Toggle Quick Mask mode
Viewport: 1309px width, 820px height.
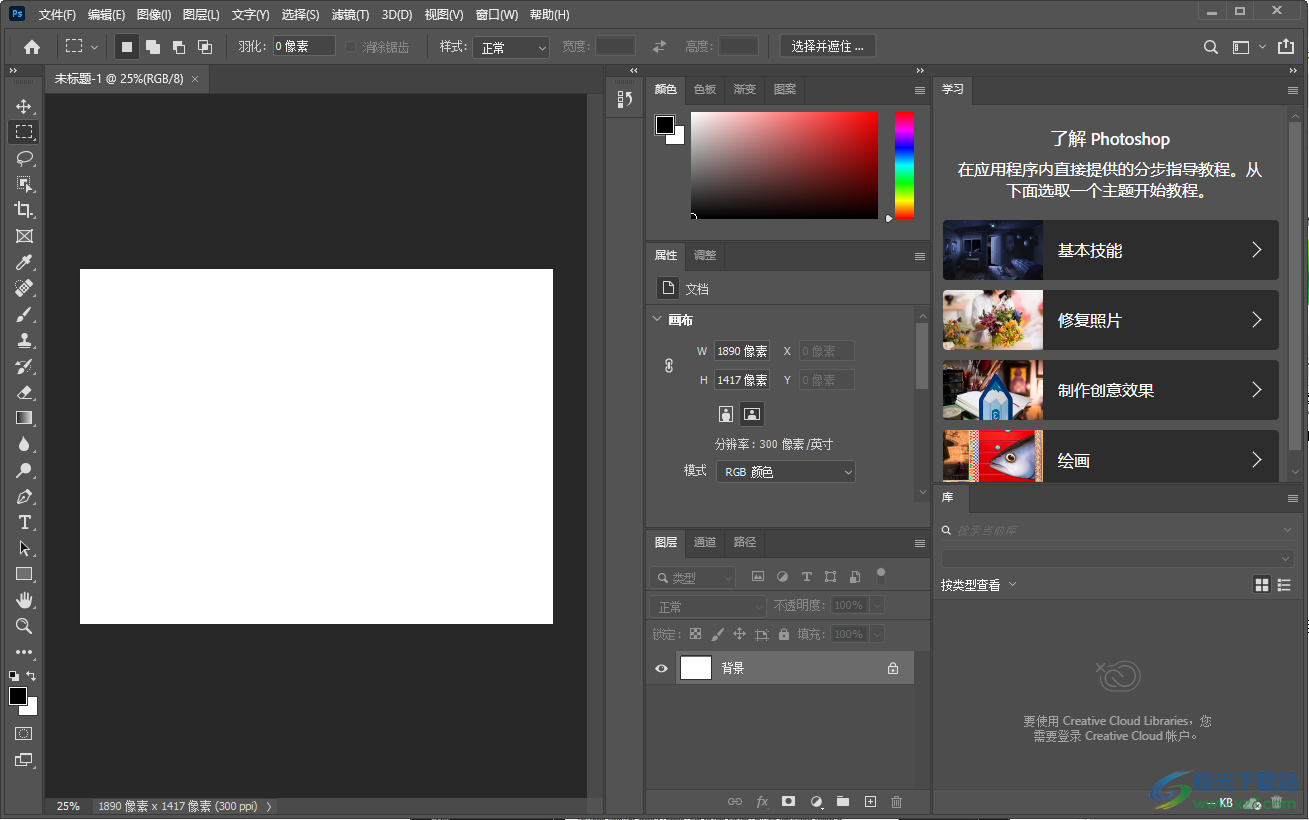pos(24,734)
